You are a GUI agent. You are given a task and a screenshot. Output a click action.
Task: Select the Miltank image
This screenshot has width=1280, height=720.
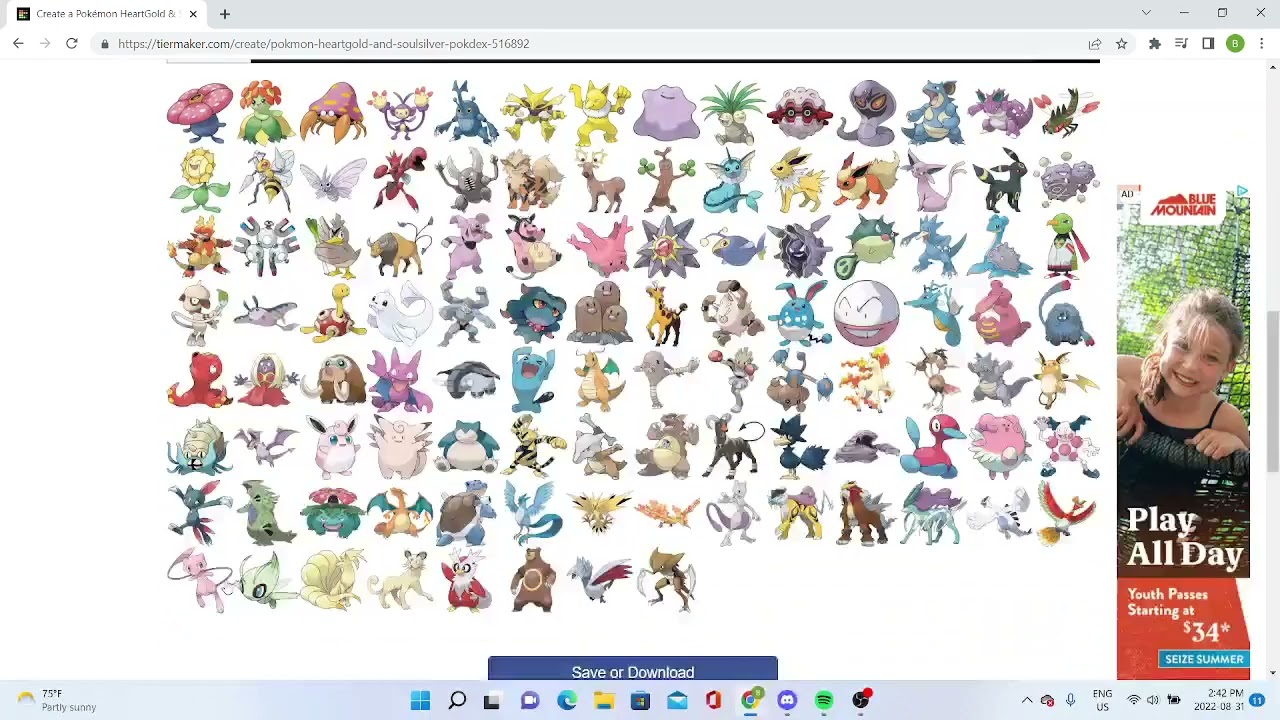(533, 246)
